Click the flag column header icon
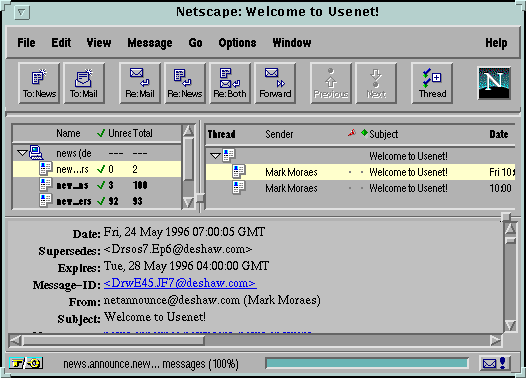Image resolution: width=526 pixels, height=378 pixels. coord(352,133)
